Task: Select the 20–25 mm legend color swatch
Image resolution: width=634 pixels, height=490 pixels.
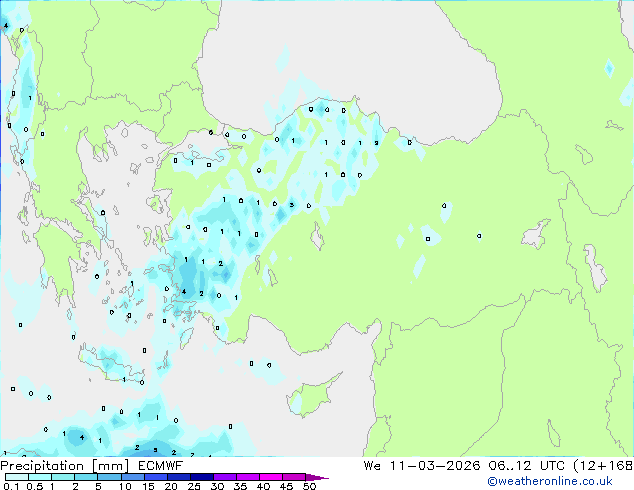Action: tap(178, 477)
